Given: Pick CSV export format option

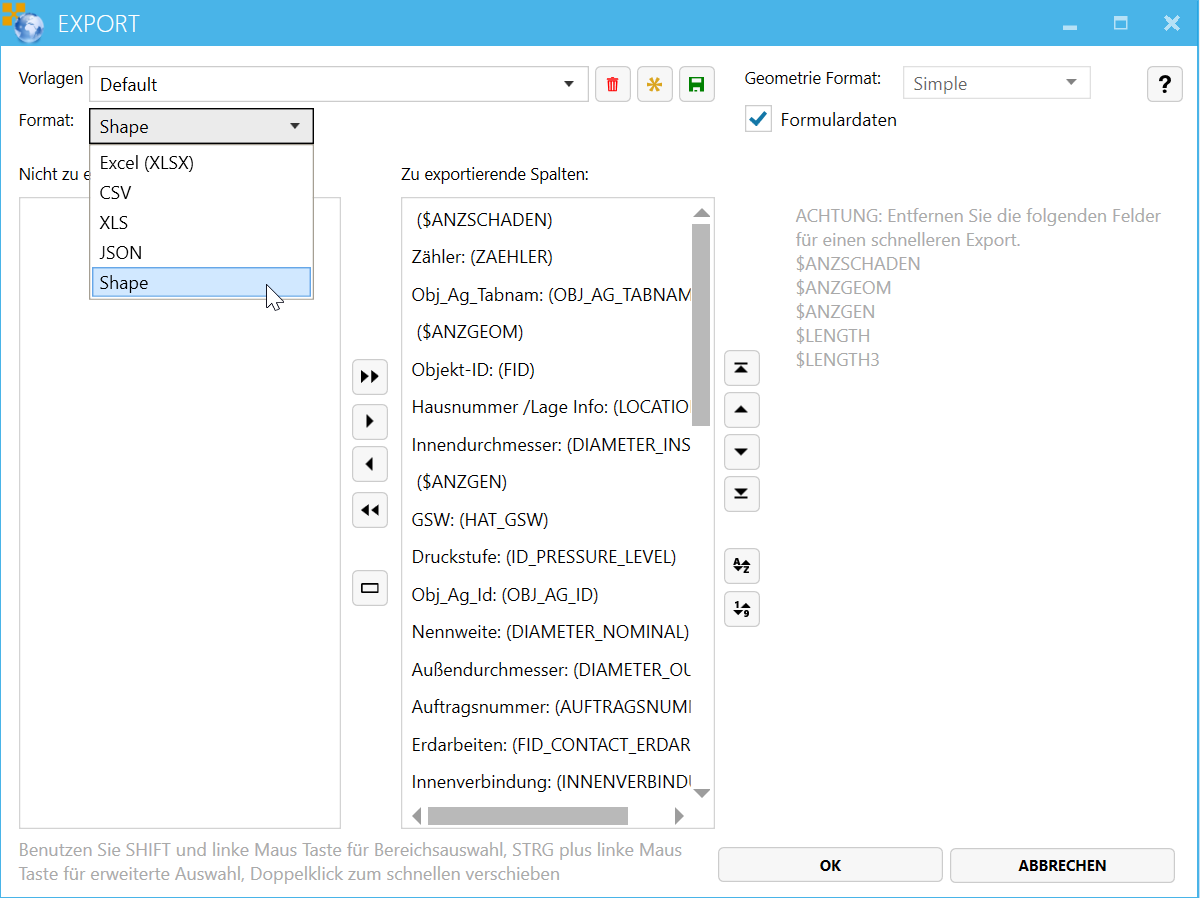Looking at the screenshot, I should click(116, 193).
